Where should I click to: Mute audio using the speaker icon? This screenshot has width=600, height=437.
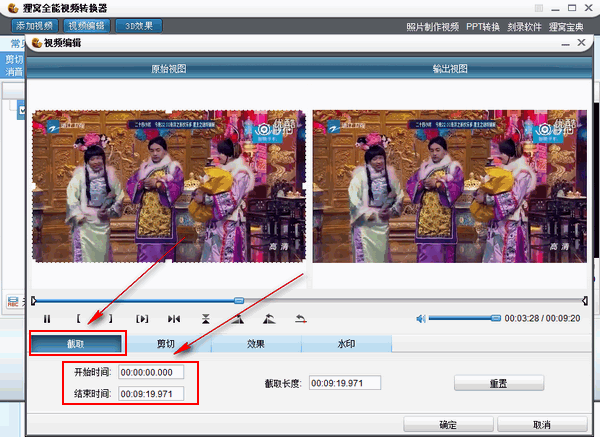(x=421, y=319)
